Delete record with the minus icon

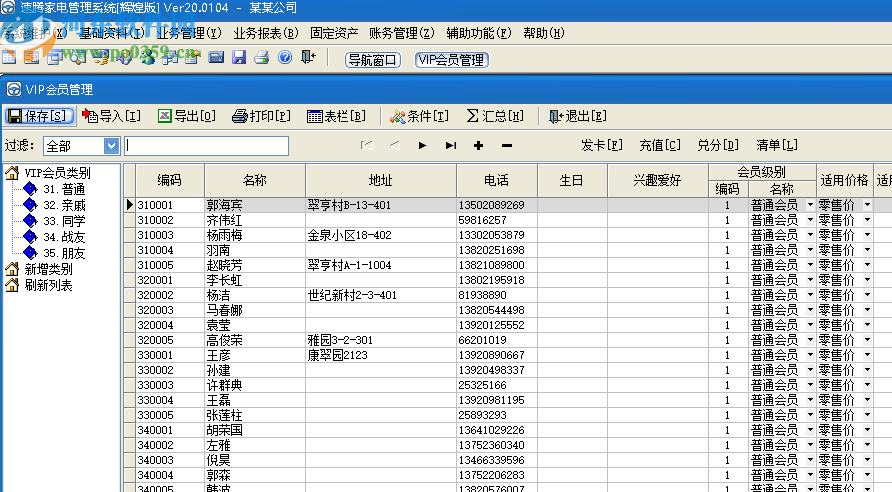tap(507, 146)
